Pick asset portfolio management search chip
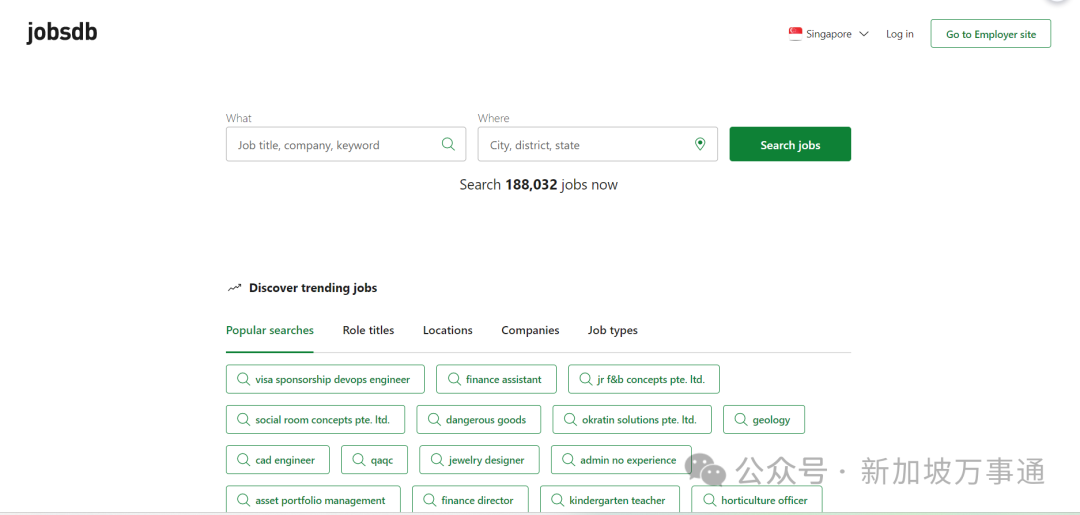The width and height of the screenshot is (1080, 515). (313, 500)
